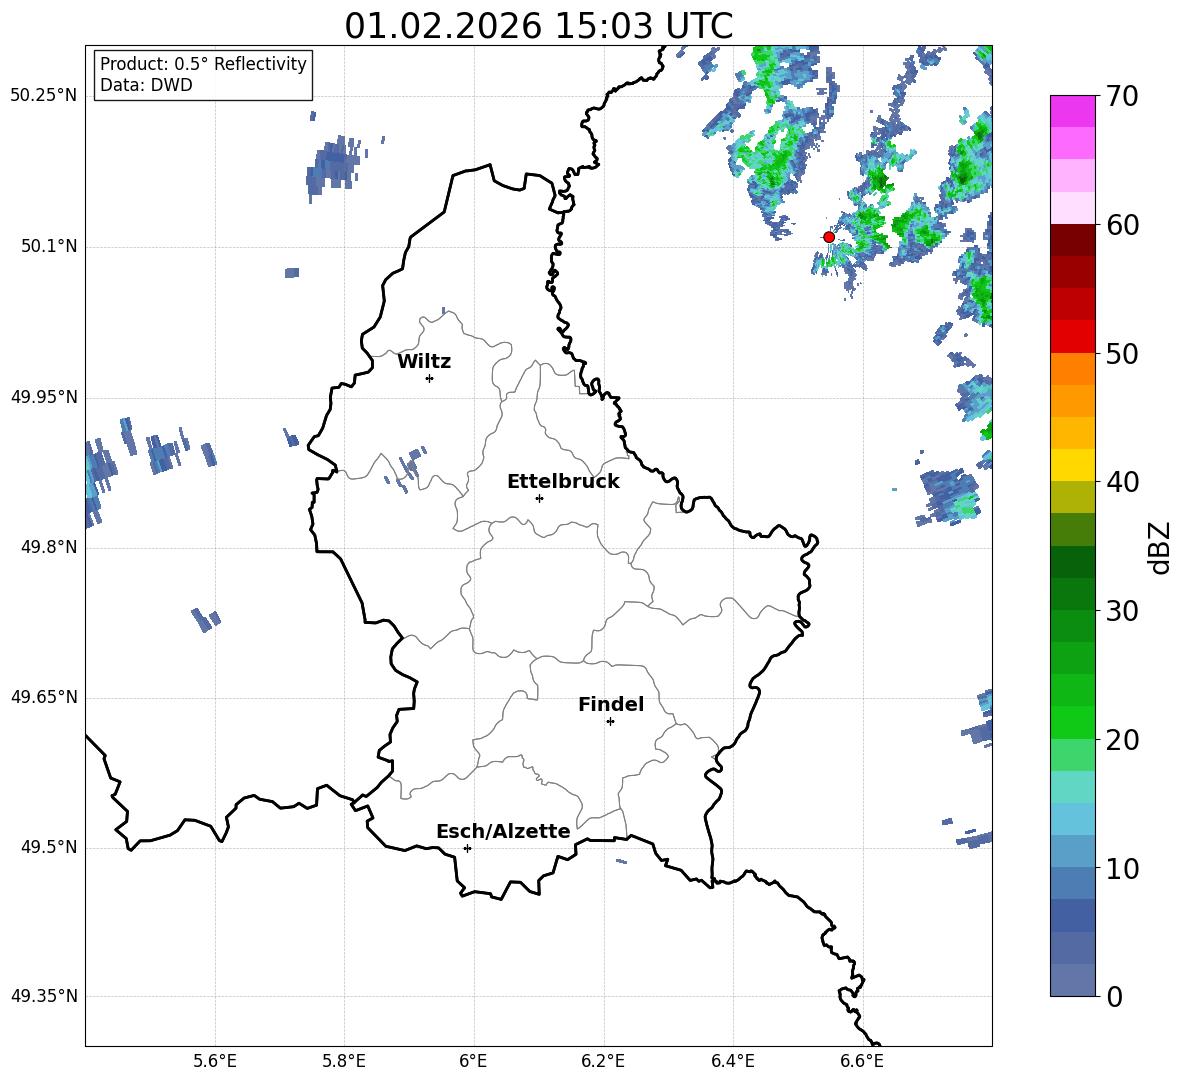
Task: Click the 50.25°N latitude label
Action: 44,96
